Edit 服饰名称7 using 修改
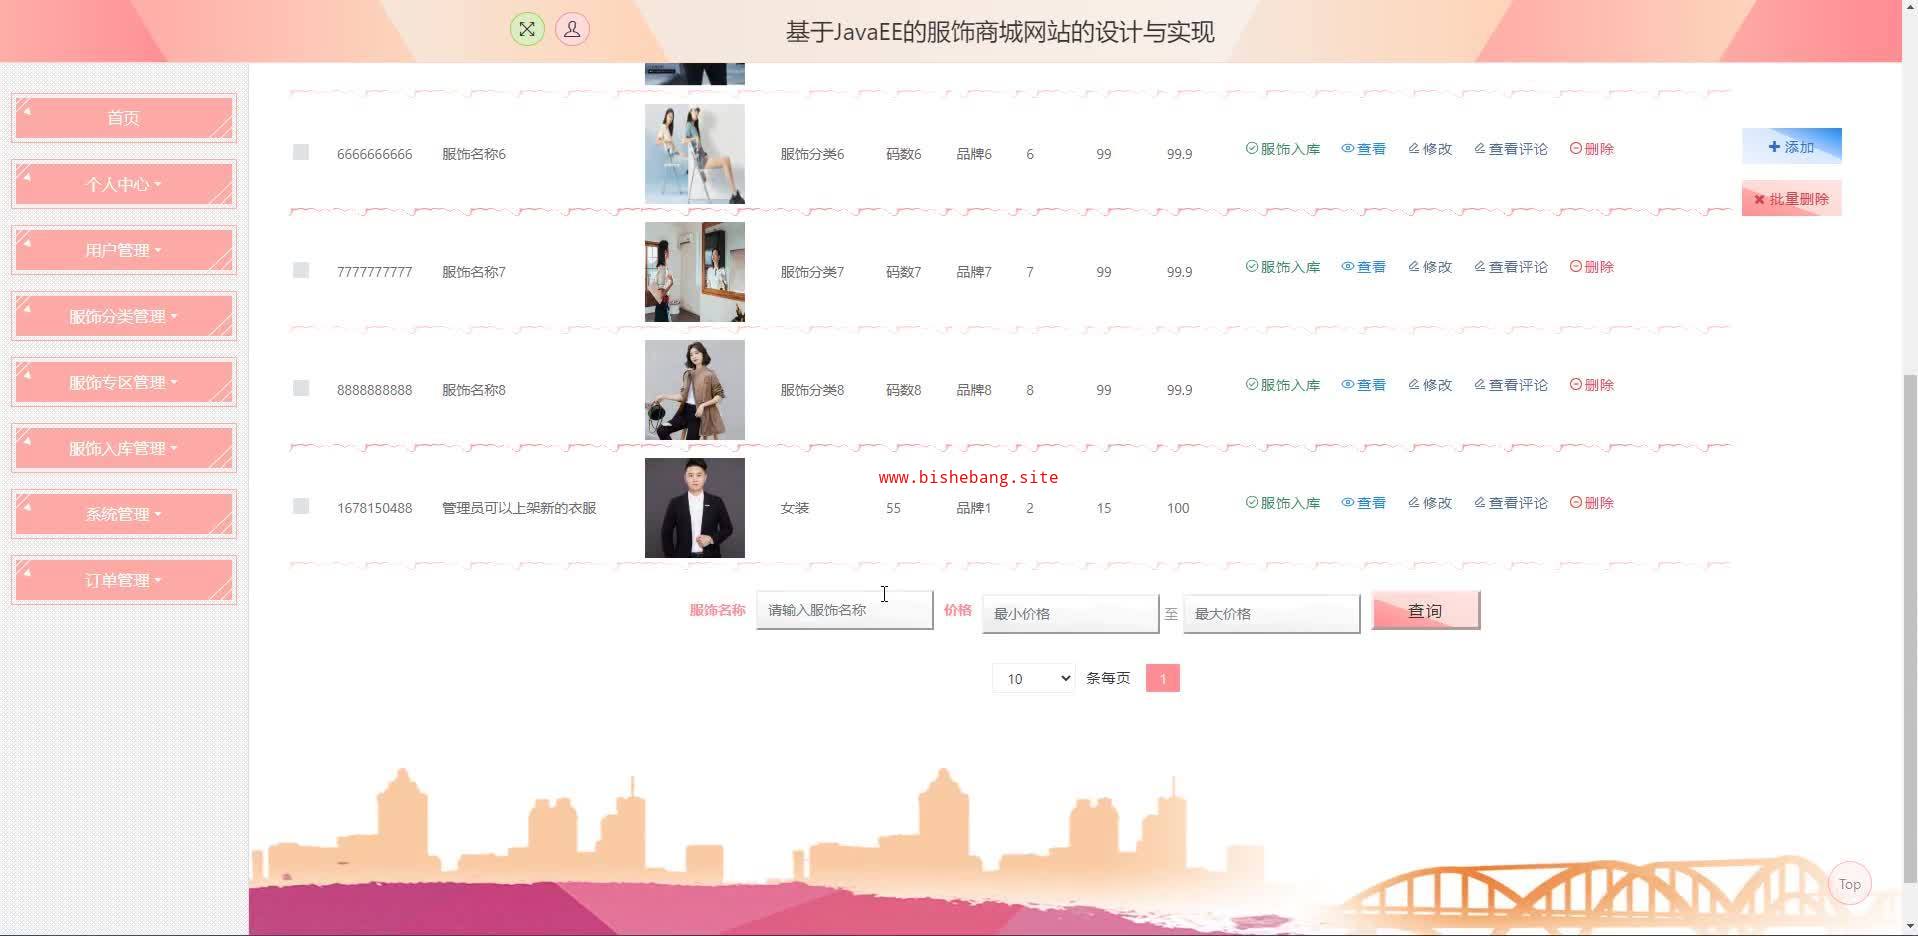 click(x=1430, y=267)
